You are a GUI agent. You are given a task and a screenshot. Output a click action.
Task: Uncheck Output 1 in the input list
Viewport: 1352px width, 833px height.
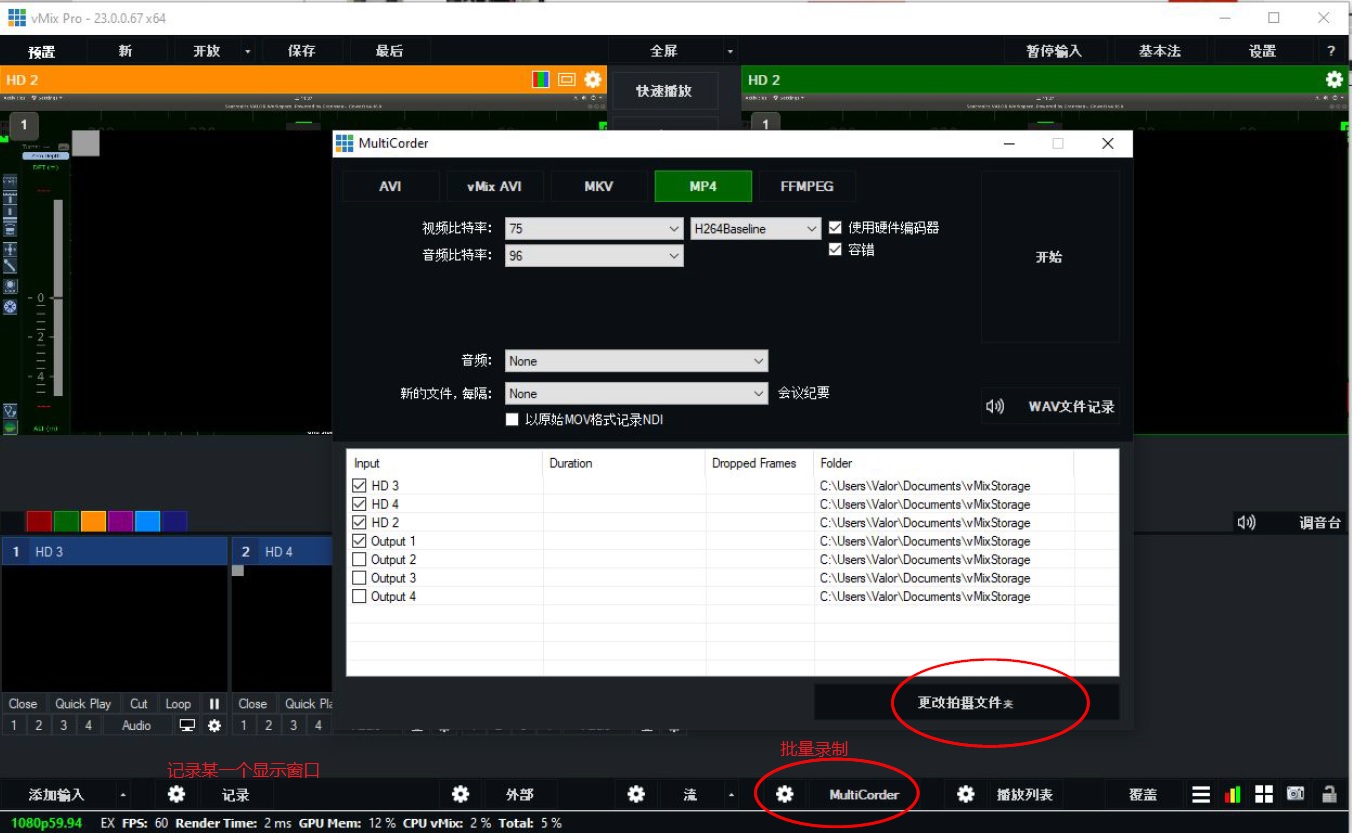[360, 541]
